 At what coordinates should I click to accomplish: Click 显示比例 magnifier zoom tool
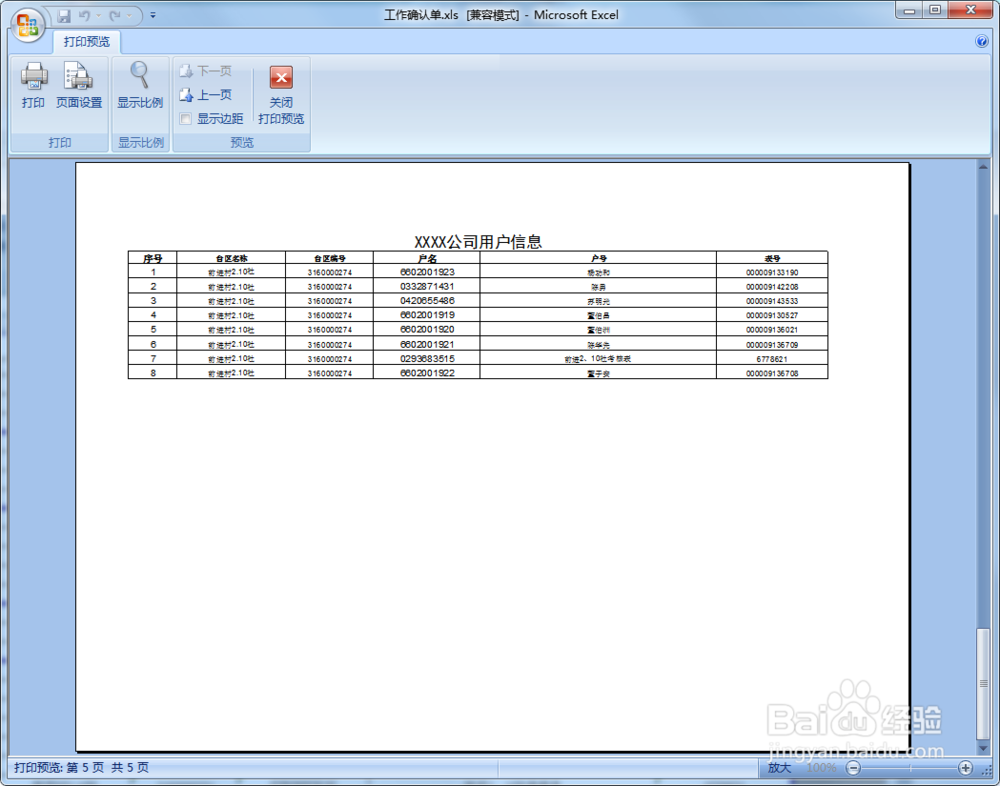tap(140, 85)
